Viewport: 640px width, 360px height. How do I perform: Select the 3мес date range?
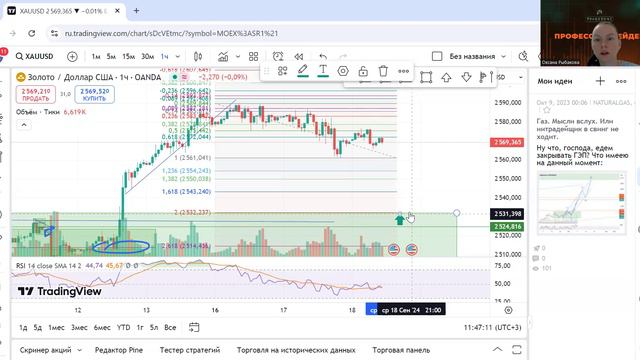point(79,327)
